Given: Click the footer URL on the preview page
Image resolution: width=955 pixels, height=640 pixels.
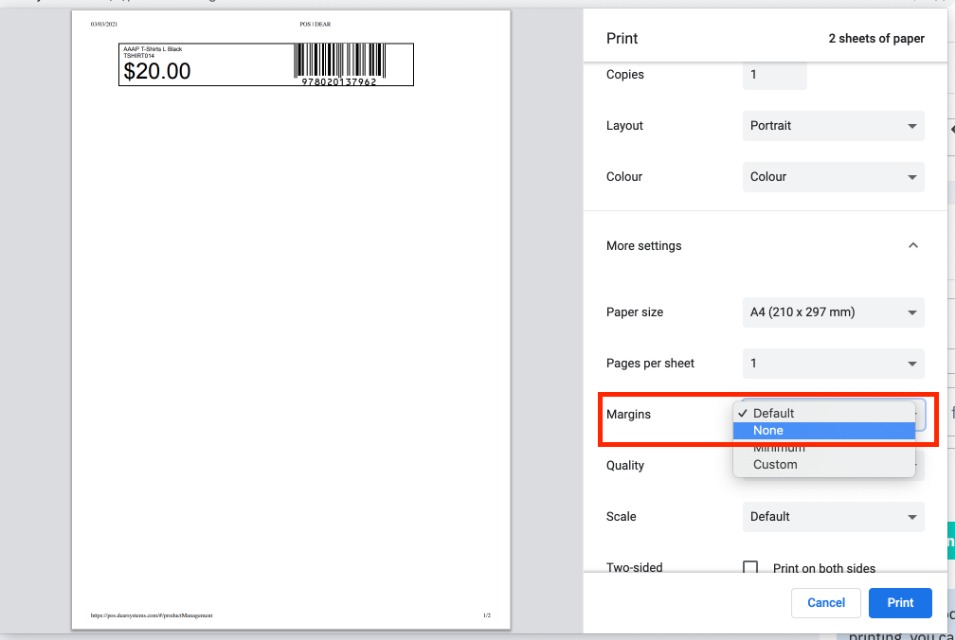Looking at the screenshot, I should click(x=151, y=615).
